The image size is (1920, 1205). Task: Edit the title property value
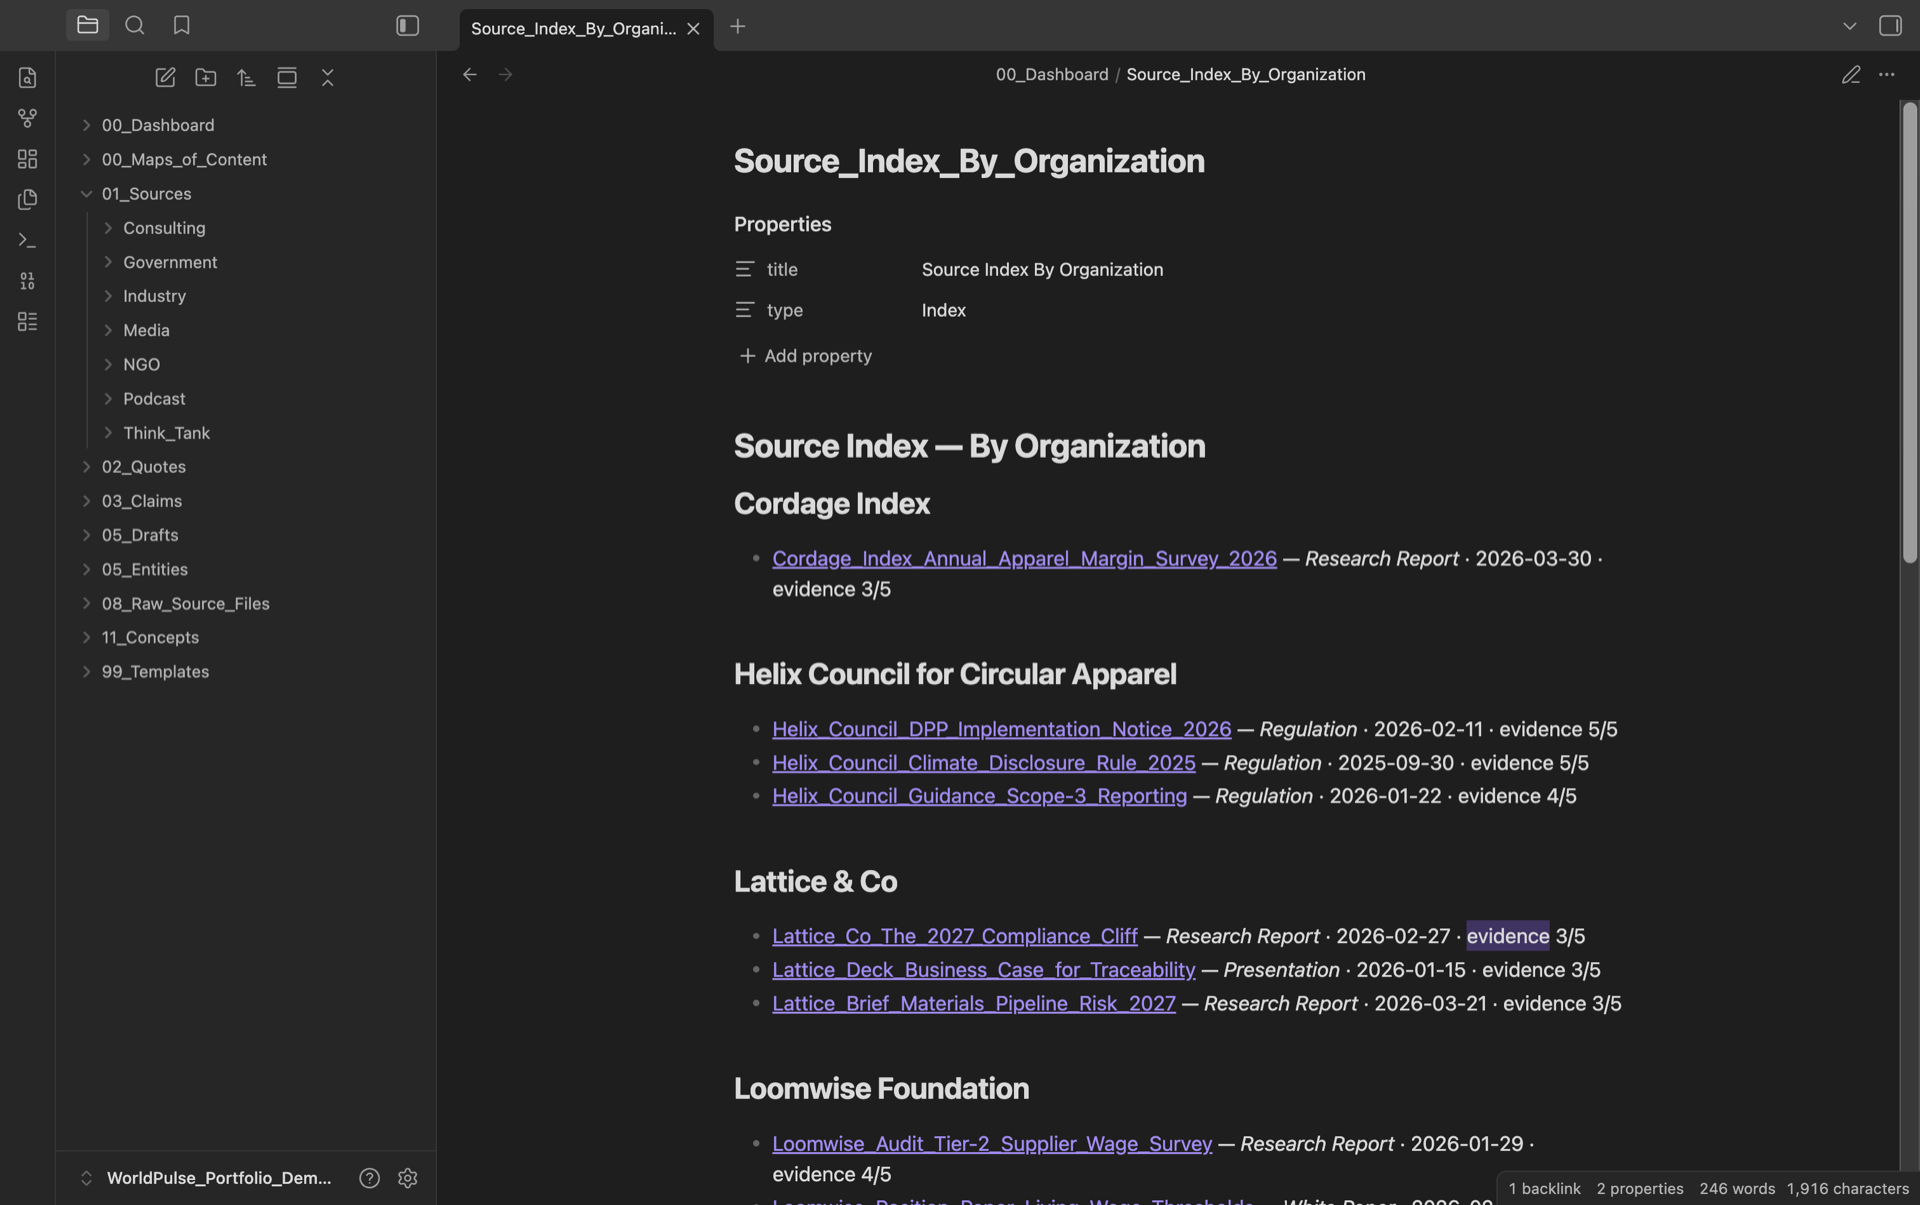click(1042, 270)
